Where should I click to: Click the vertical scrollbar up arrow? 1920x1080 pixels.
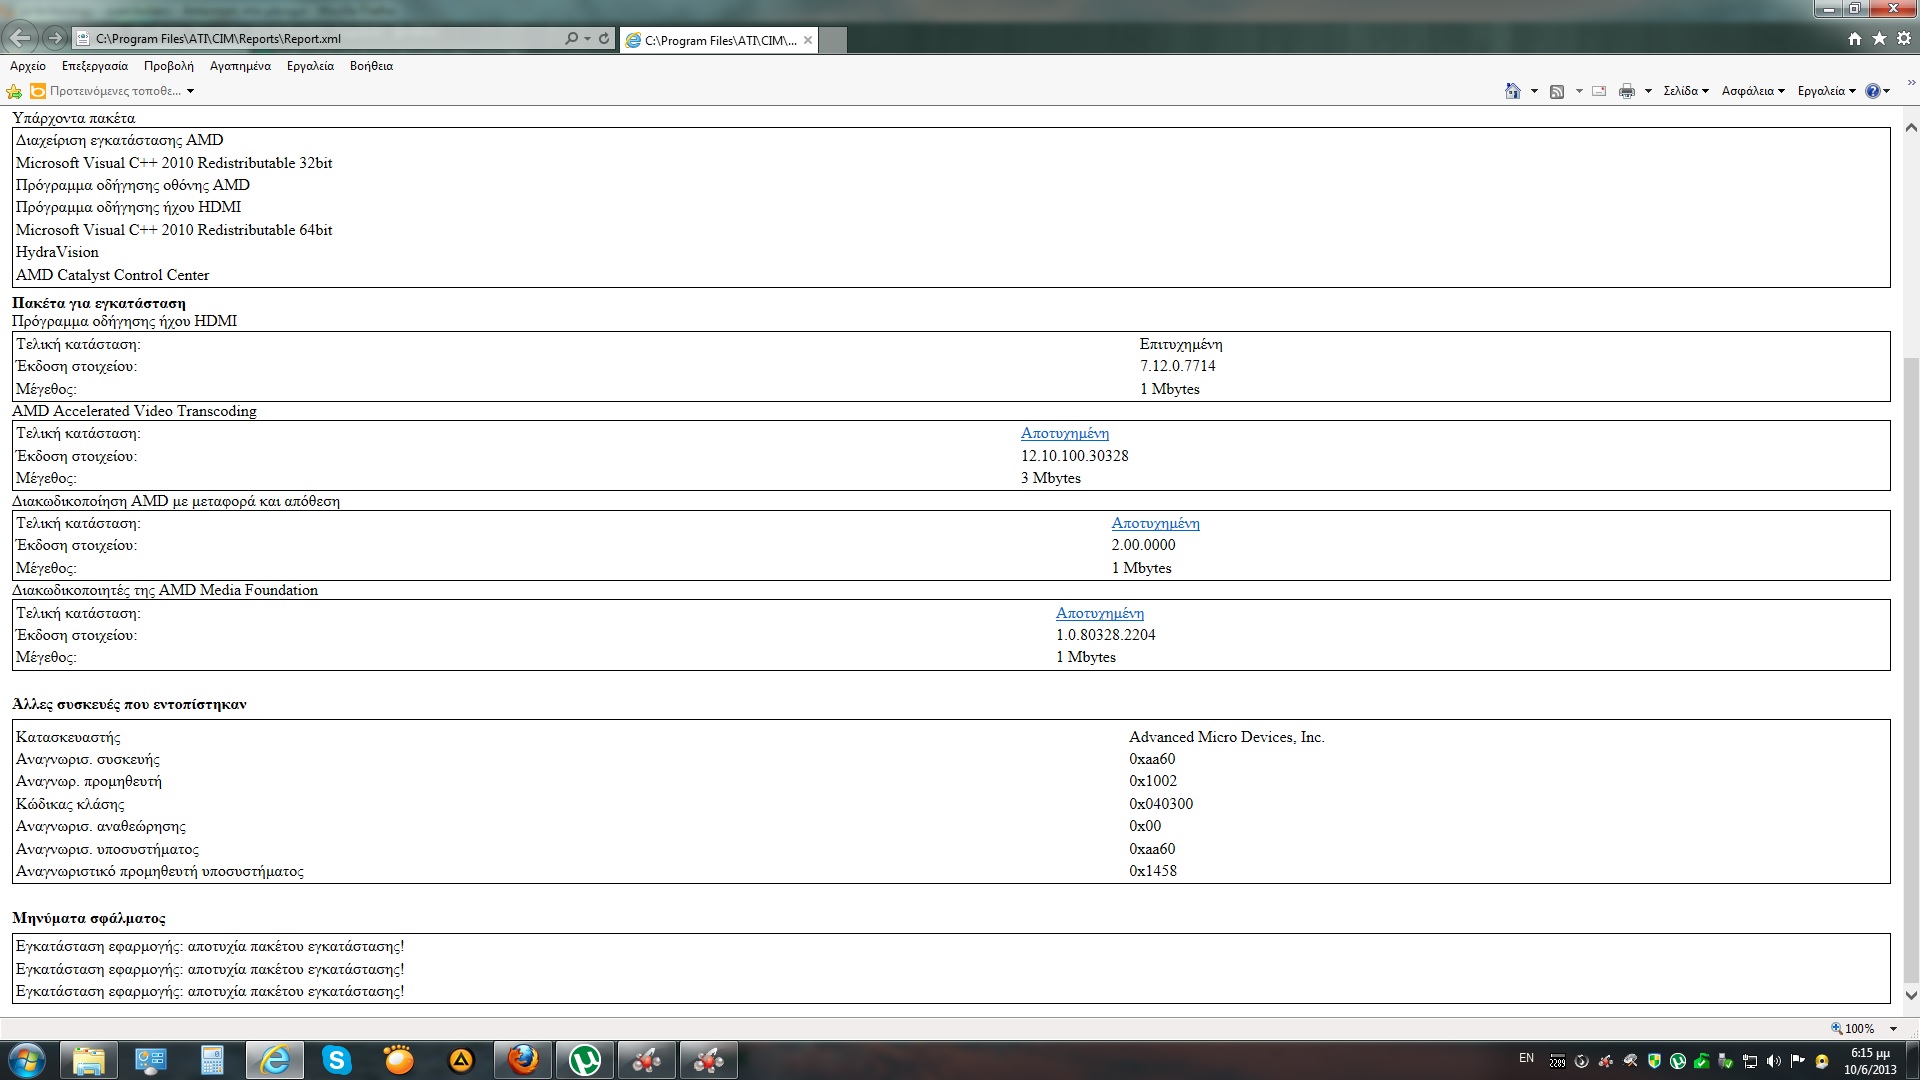coord(1911,128)
